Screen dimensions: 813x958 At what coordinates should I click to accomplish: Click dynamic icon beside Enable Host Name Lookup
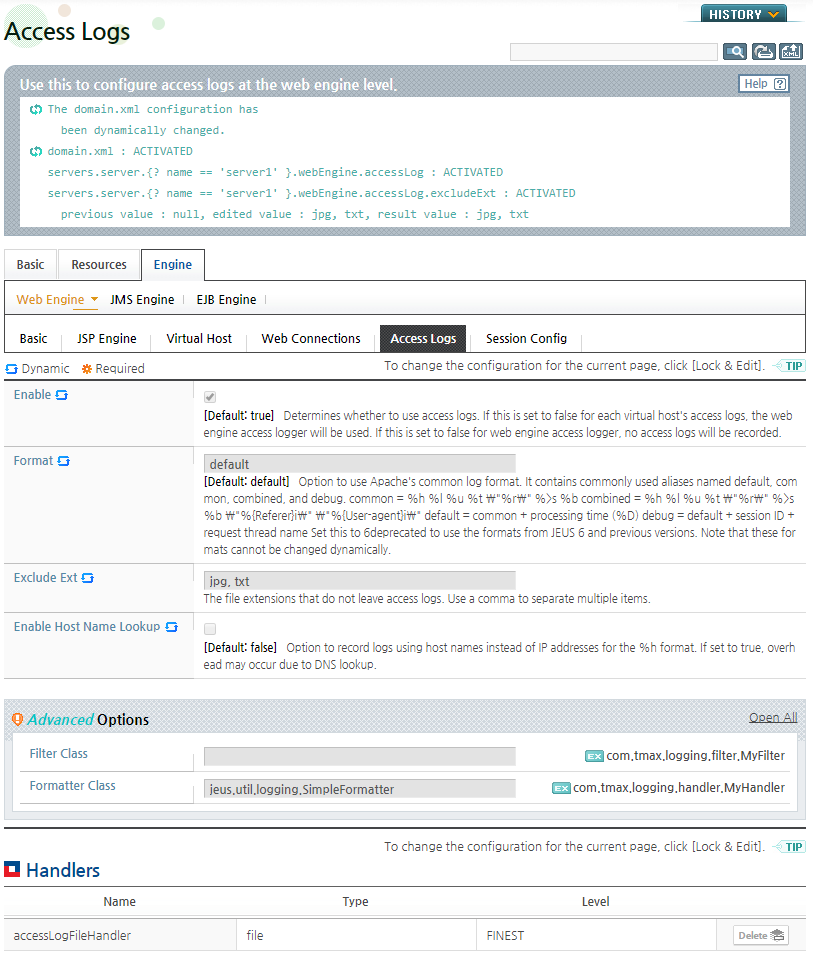point(172,627)
